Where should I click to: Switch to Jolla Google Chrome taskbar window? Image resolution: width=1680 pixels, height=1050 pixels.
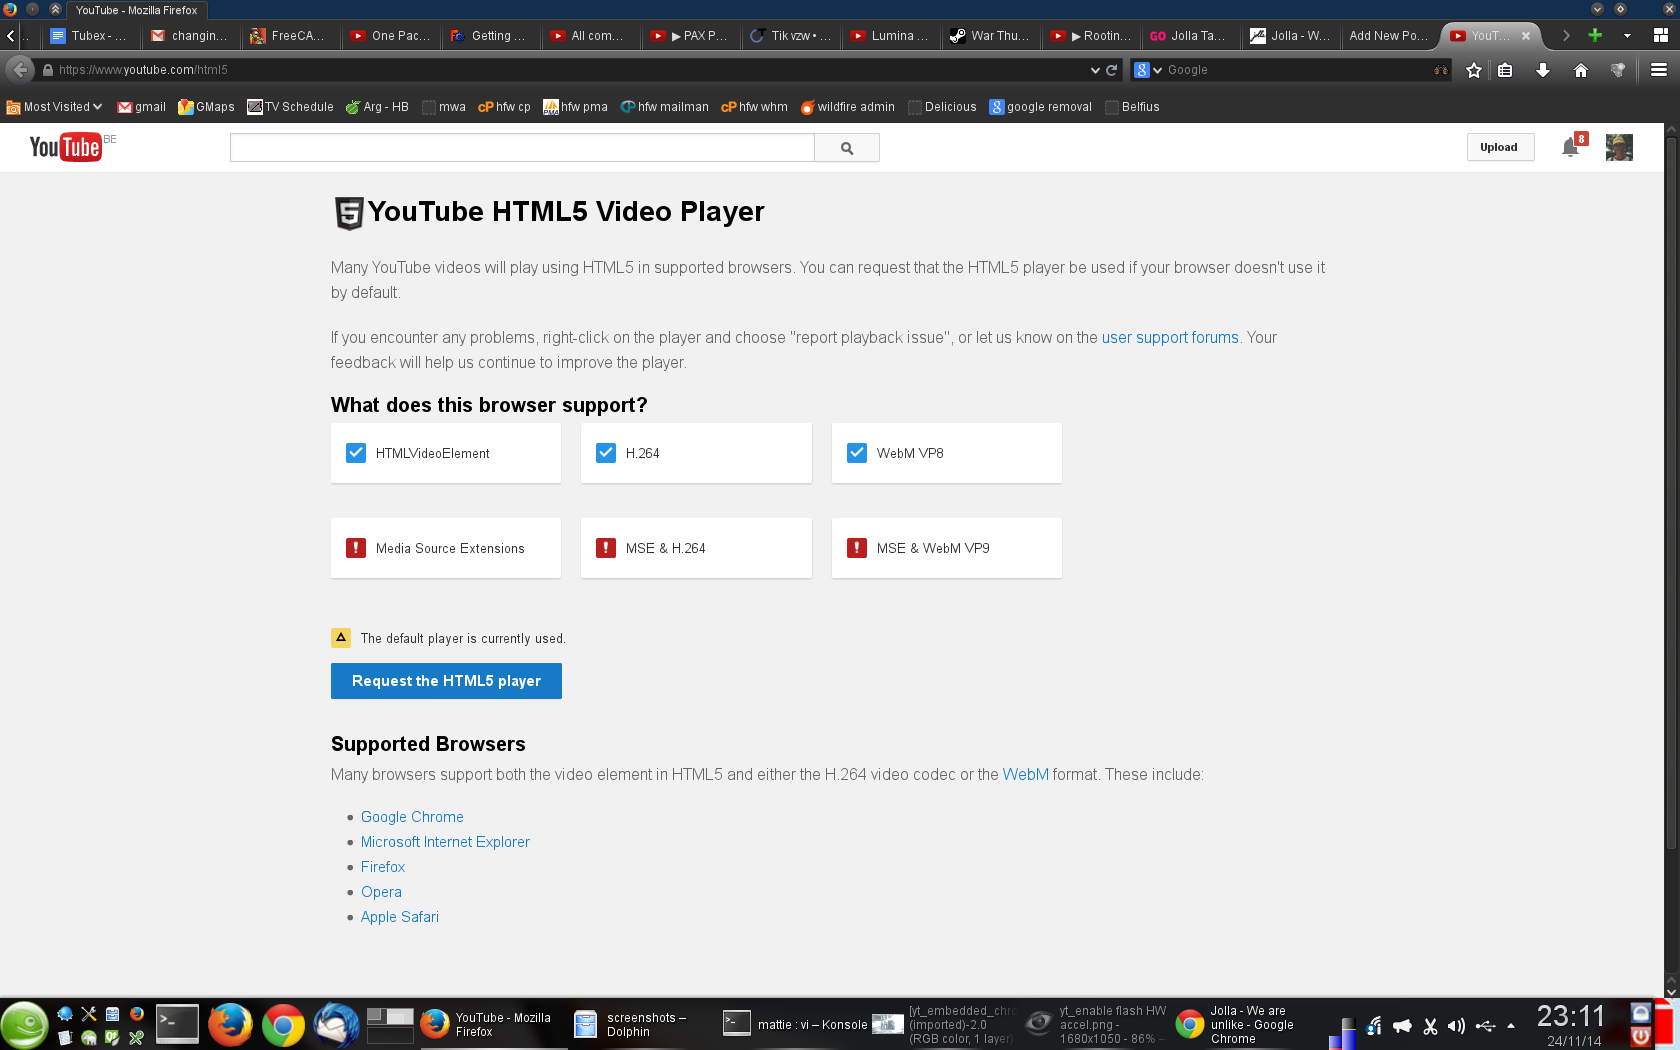(x=1247, y=1024)
